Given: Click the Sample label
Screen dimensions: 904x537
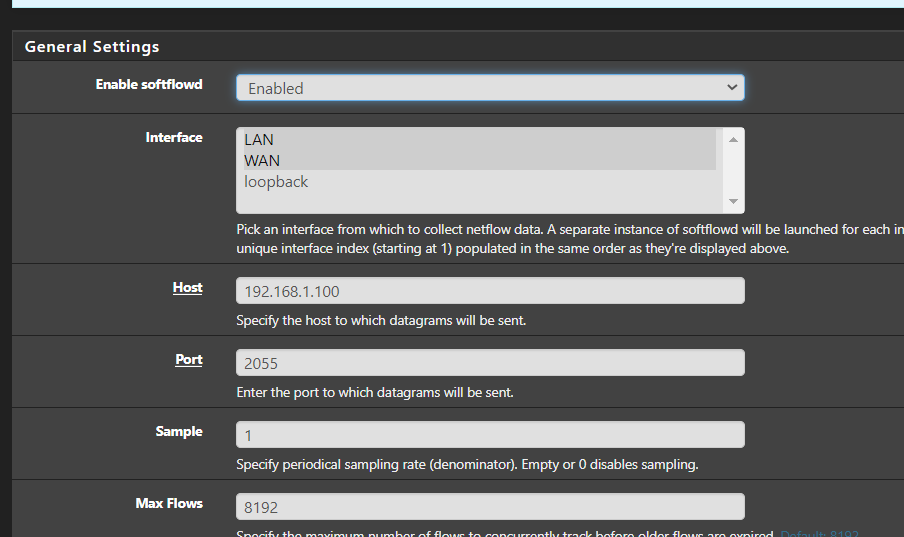Looking at the screenshot, I should click(179, 431).
